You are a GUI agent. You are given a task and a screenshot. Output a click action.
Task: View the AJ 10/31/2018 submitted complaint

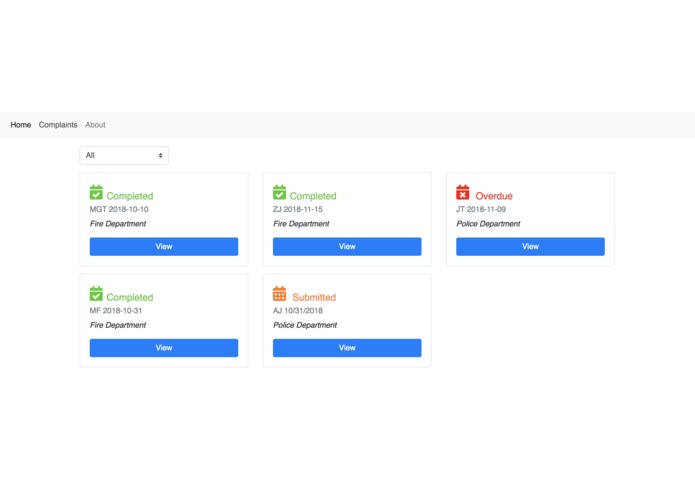click(347, 348)
